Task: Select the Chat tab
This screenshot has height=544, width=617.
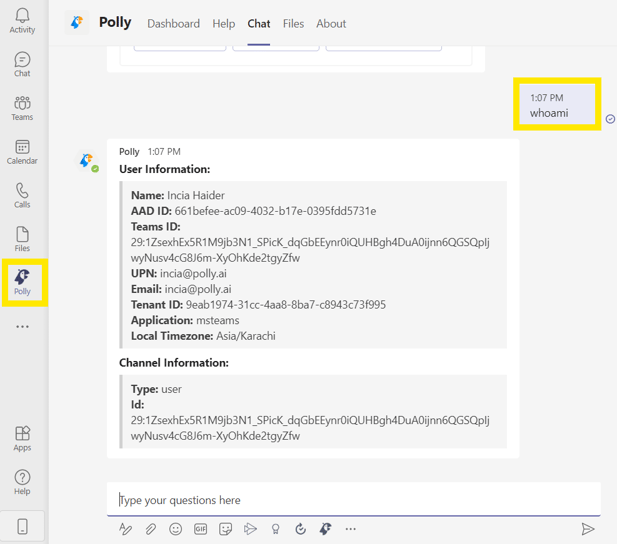Action: point(259,24)
